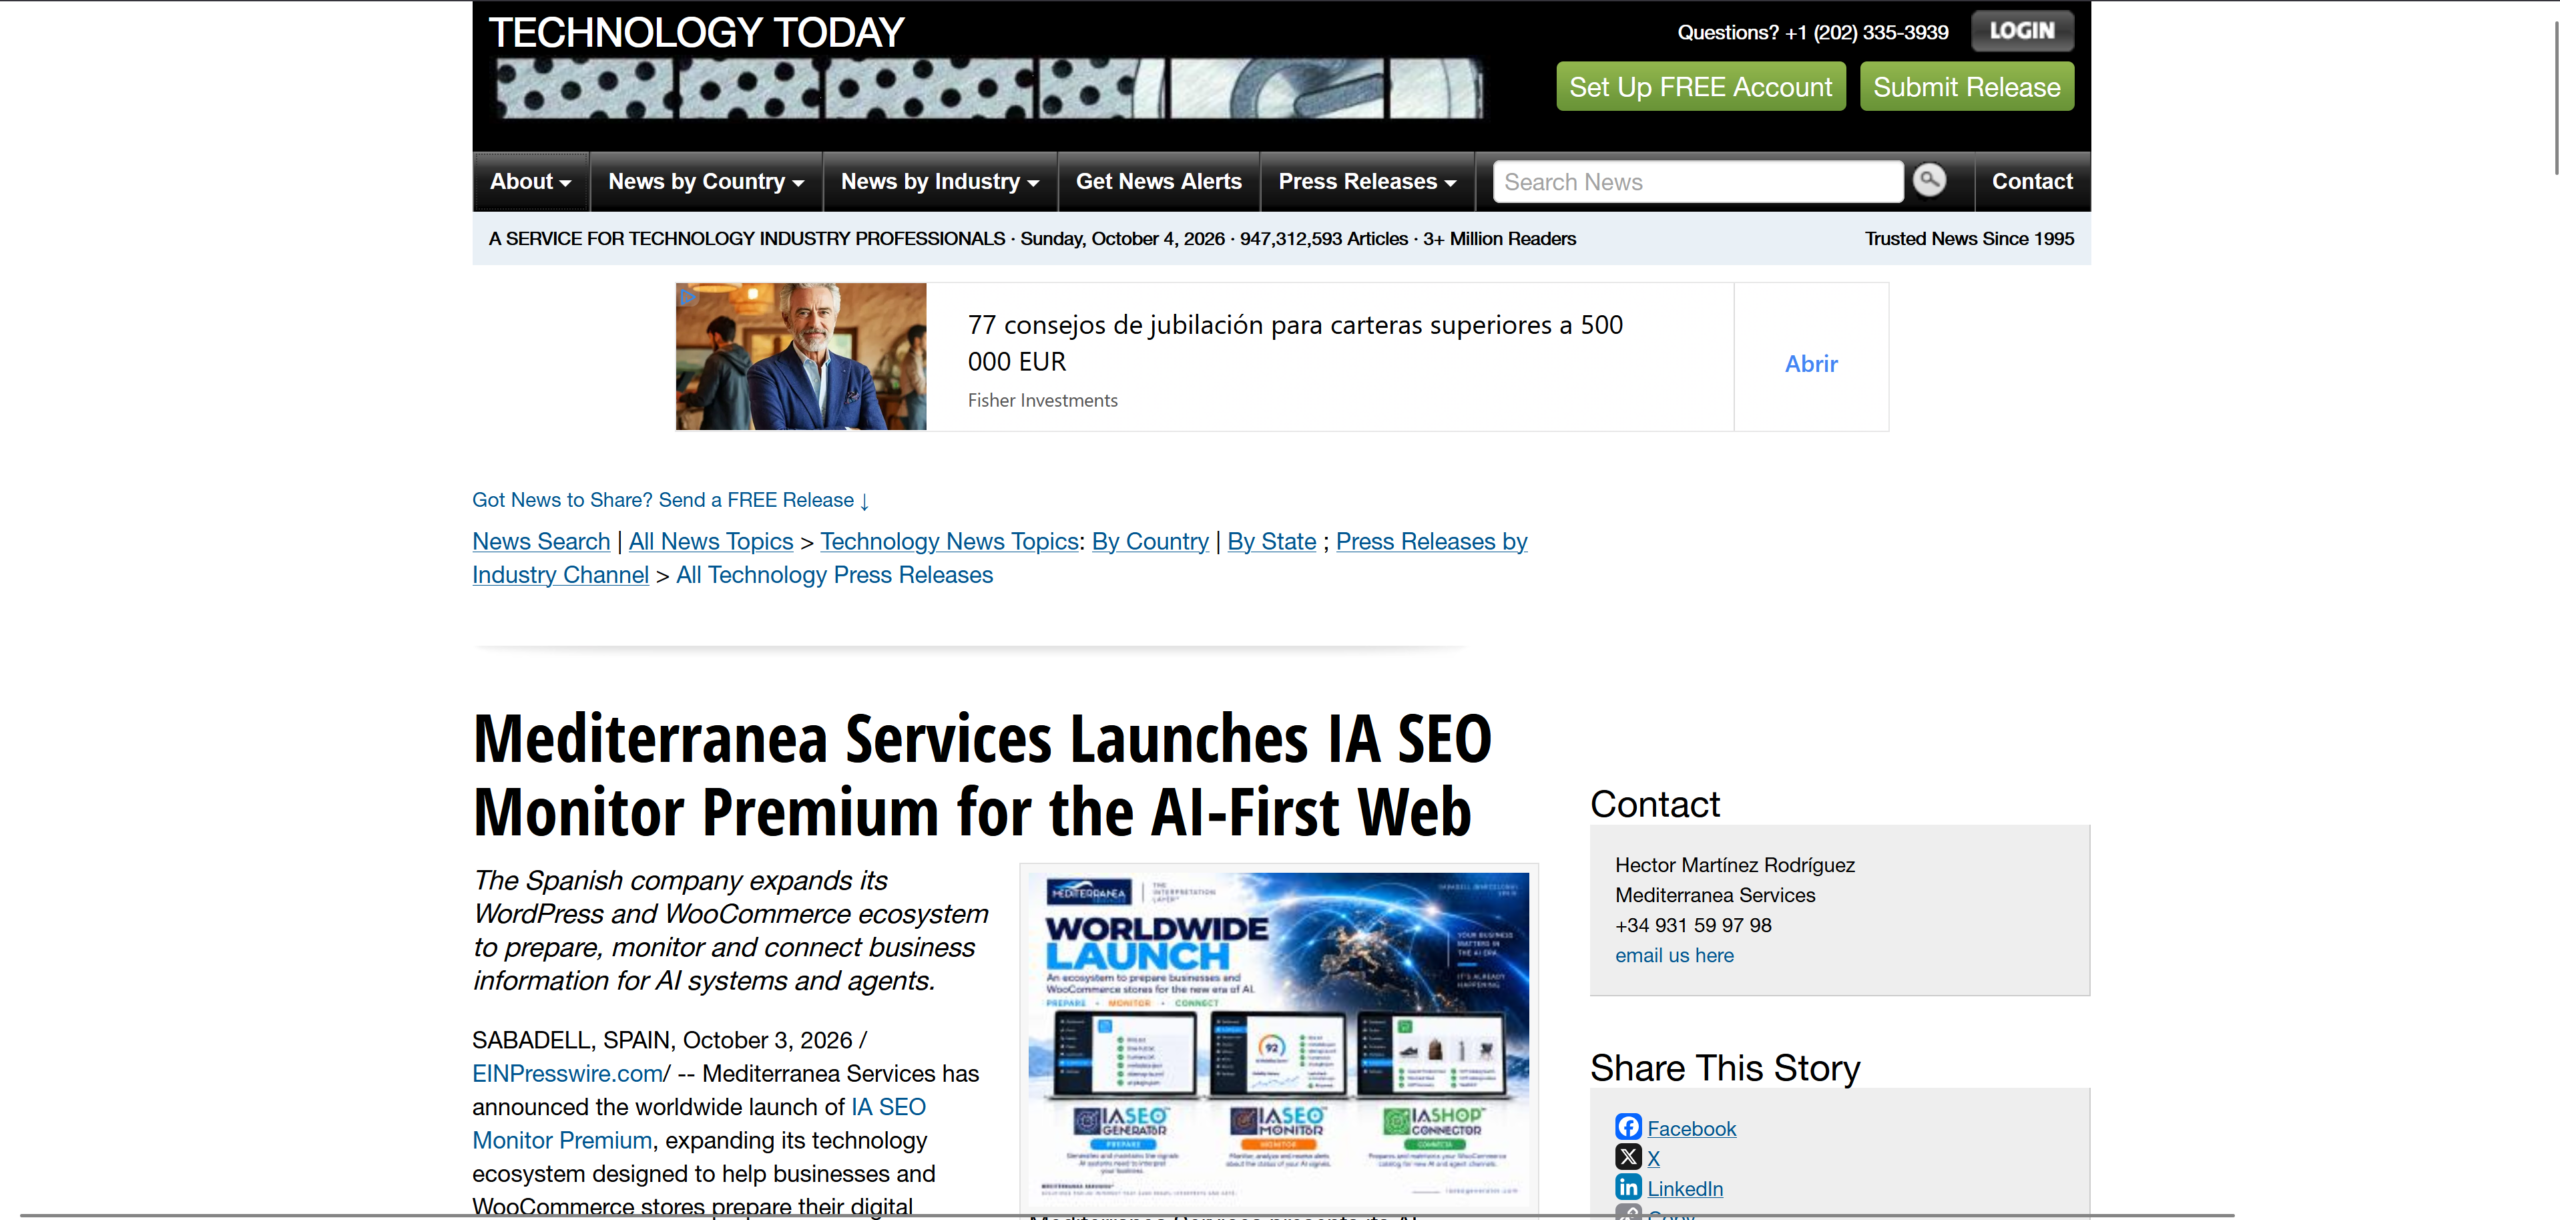The height and width of the screenshot is (1220, 2560).
Task: Focus the Search News input field
Action: coord(1698,182)
